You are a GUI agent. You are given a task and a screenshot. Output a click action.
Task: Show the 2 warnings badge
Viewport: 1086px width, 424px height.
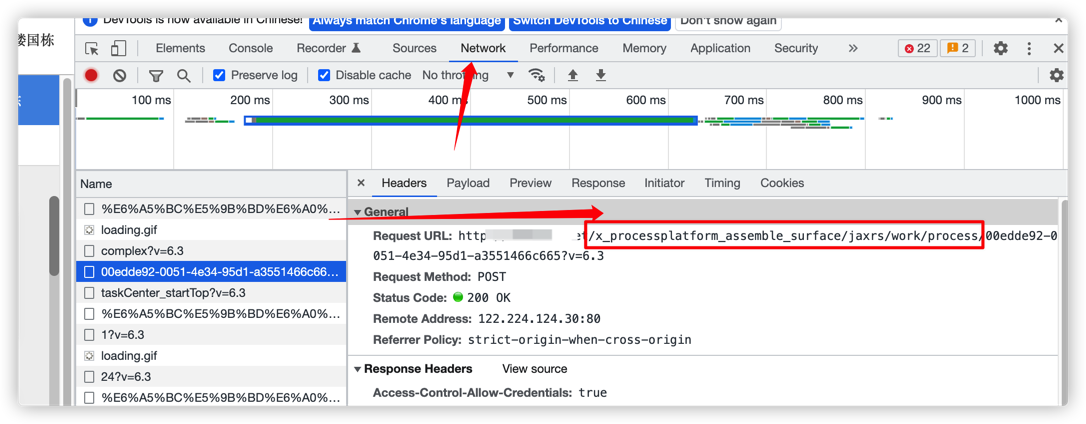[x=958, y=48]
